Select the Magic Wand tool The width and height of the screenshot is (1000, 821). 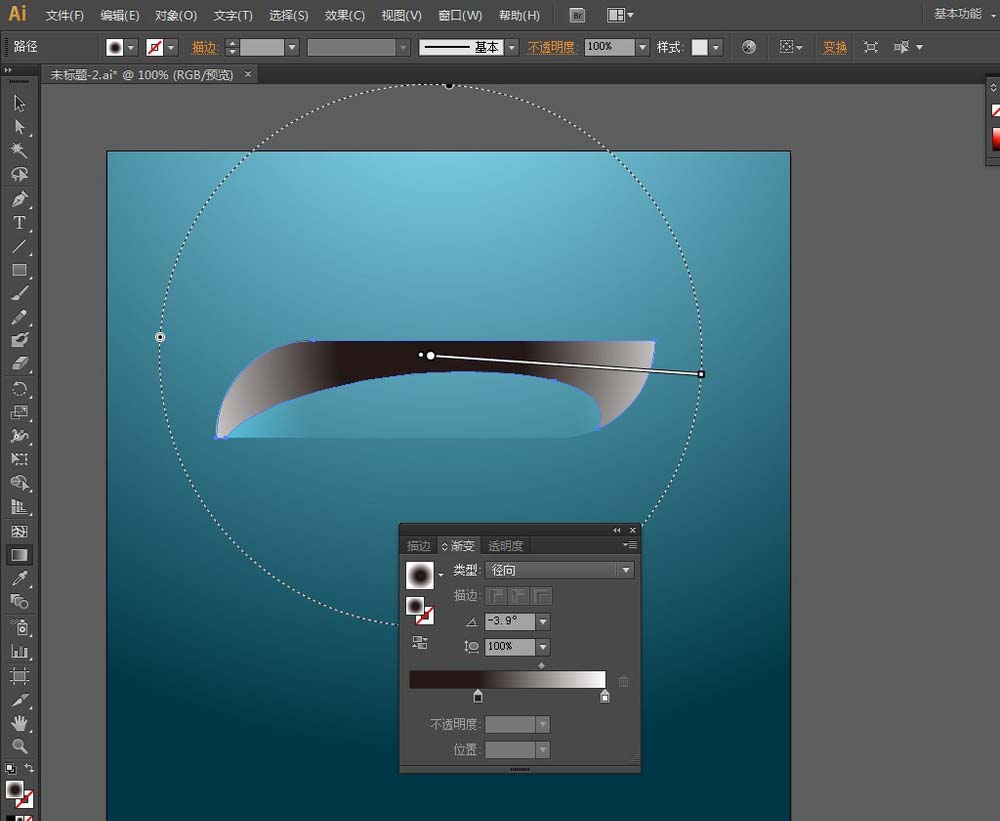[x=19, y=150]
